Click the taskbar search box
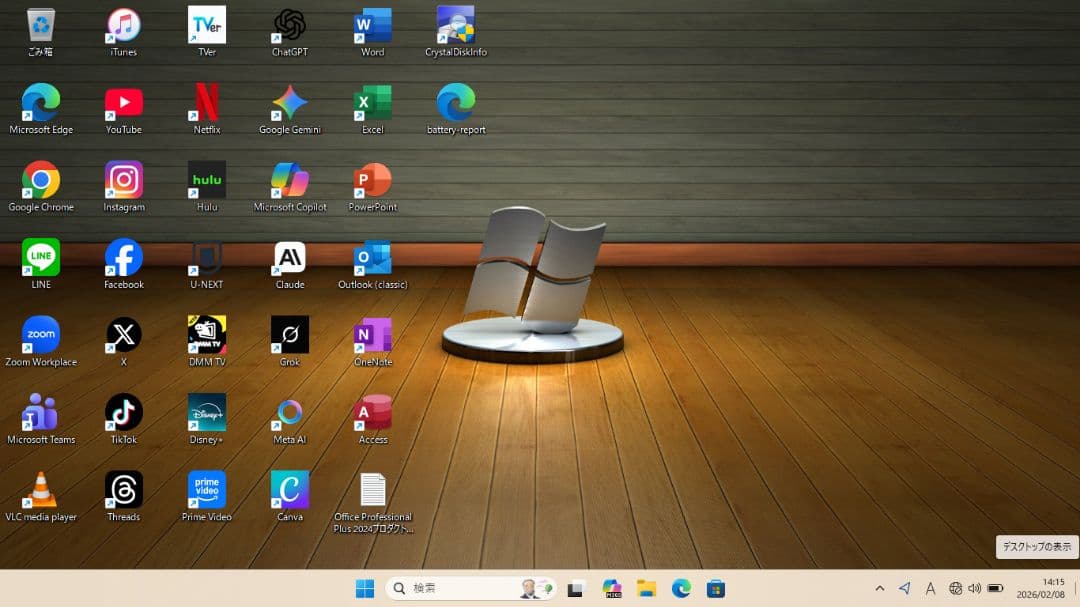Screen dimensions: 1080x607 coord(460,589)
